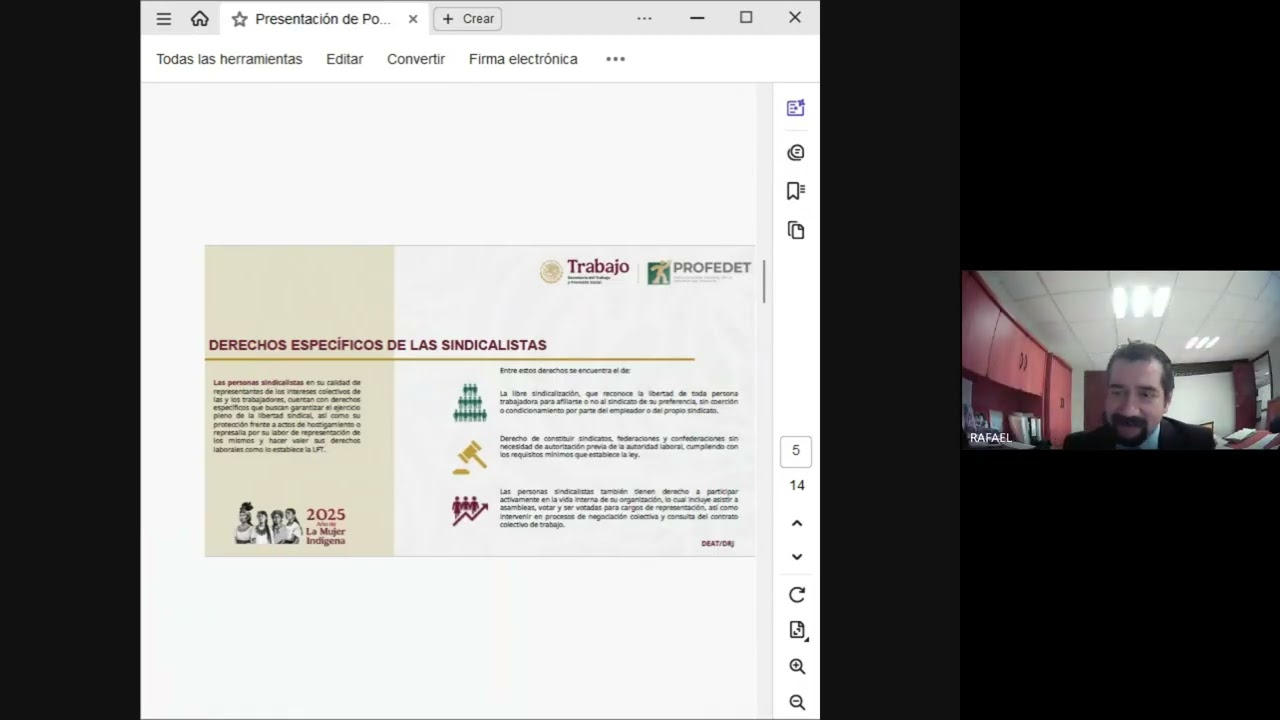Click the PROFEDET logo on slide
1280x720 pixels.
point(699,271)
